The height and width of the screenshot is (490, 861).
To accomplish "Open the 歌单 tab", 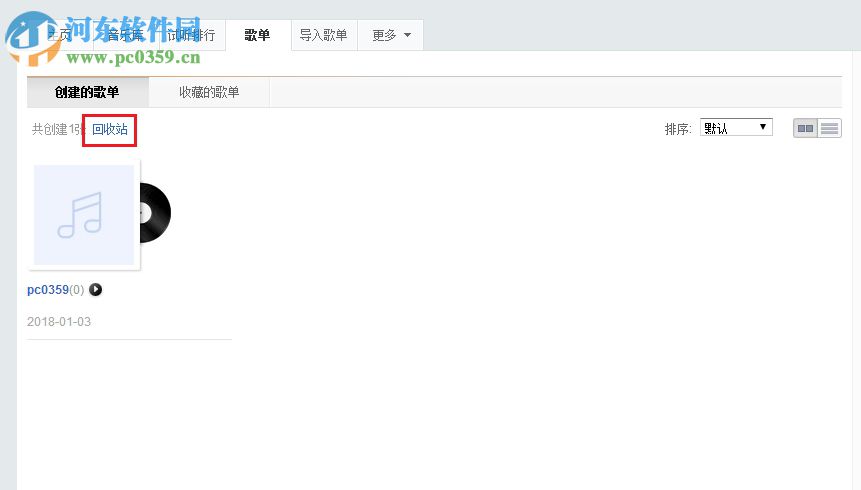I will (258, 35).
